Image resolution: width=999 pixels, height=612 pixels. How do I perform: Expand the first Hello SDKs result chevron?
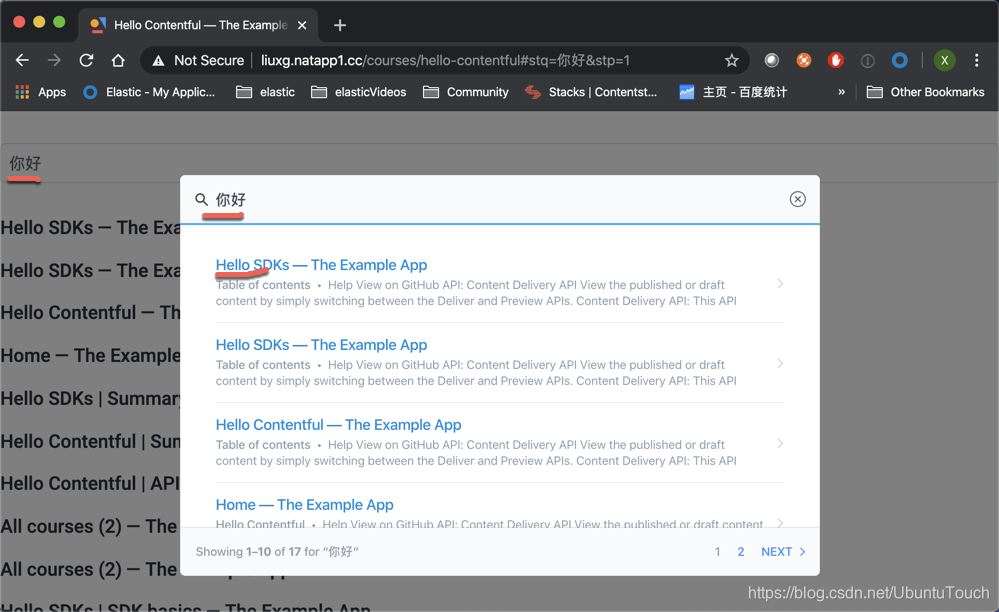[780, 284]
